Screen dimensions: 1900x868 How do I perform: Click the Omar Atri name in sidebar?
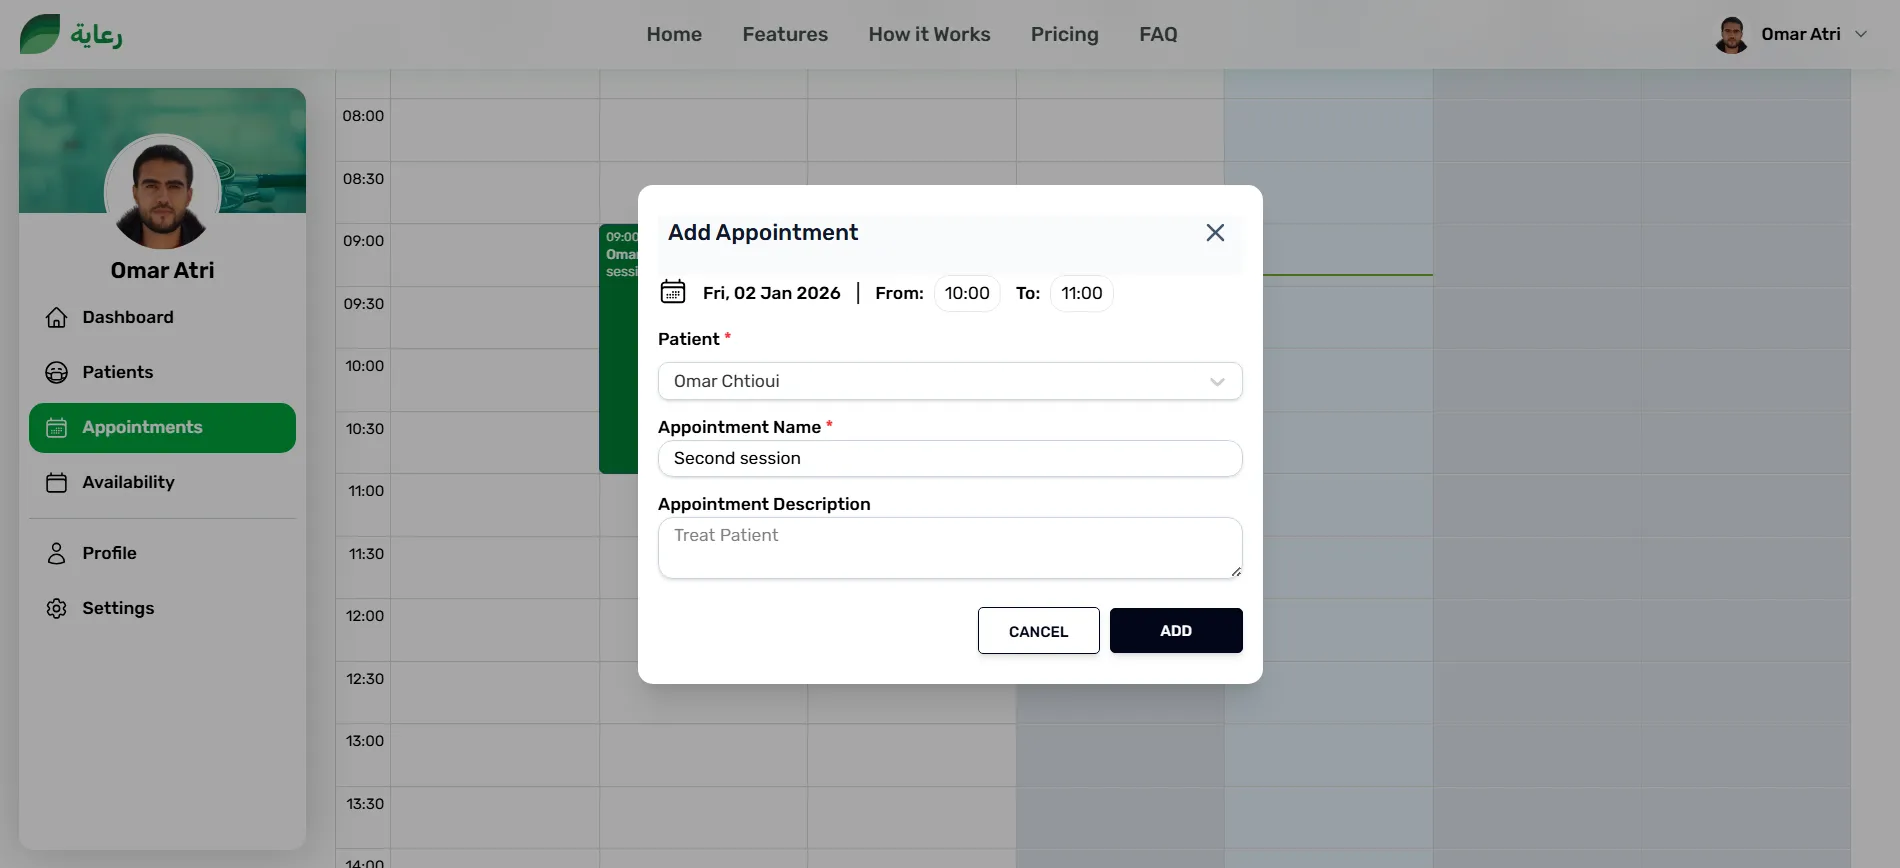[162, 271]
